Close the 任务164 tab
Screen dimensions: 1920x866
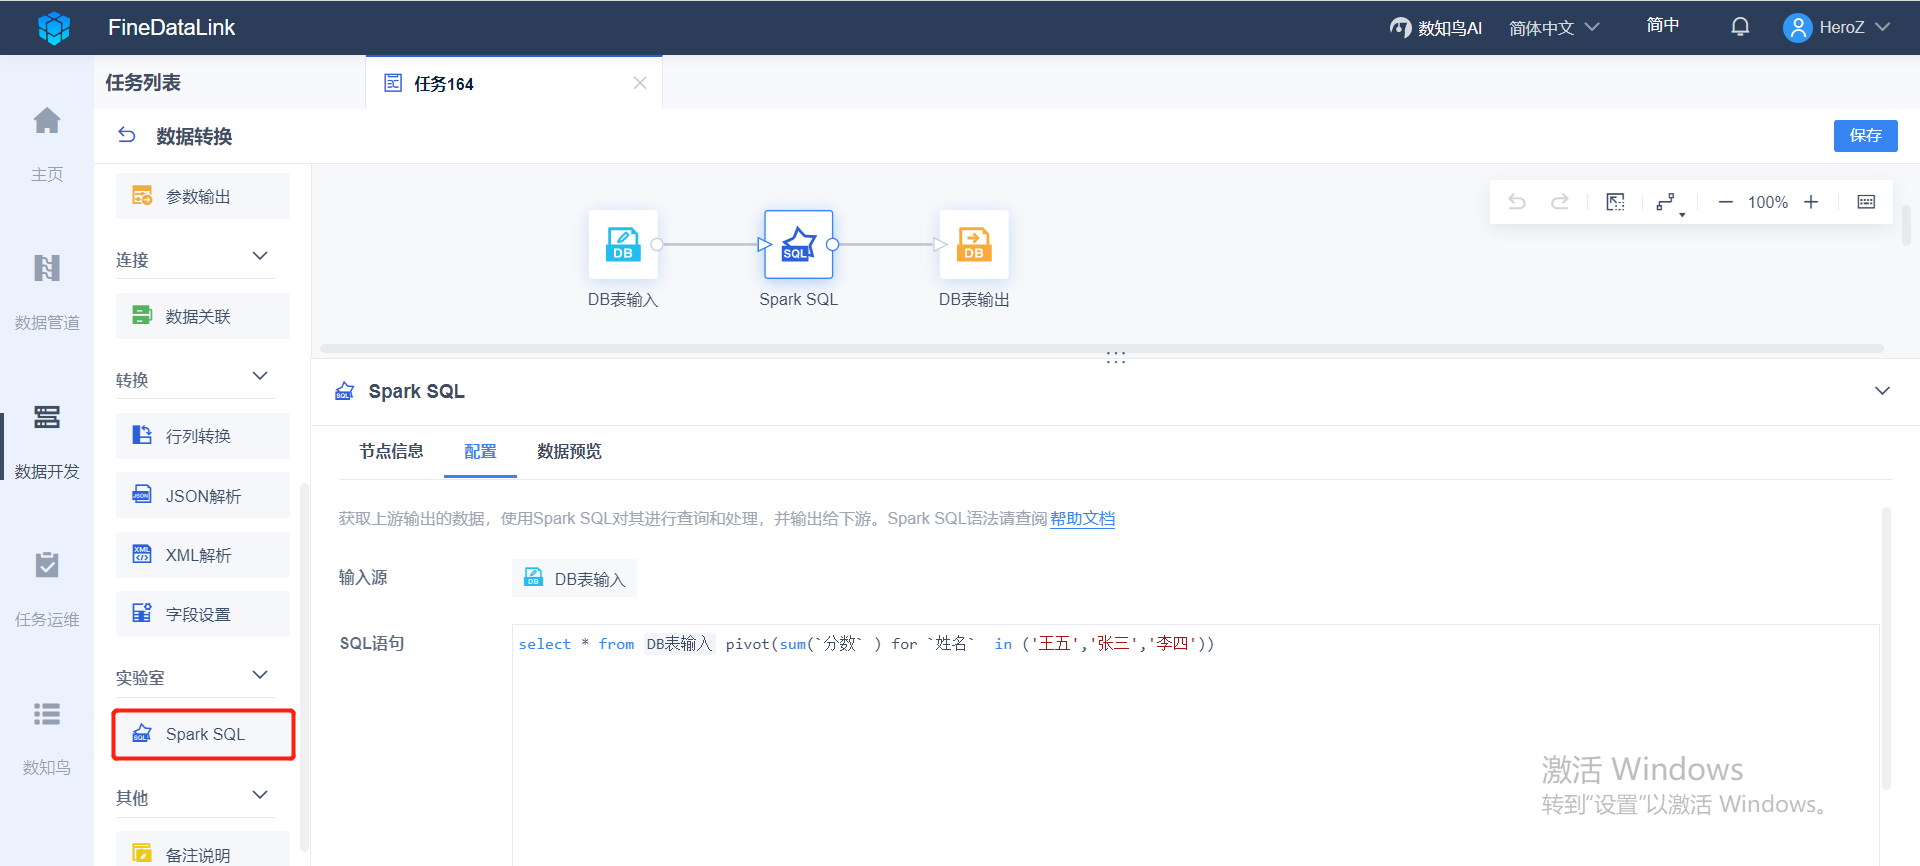[x=640, y=83]
